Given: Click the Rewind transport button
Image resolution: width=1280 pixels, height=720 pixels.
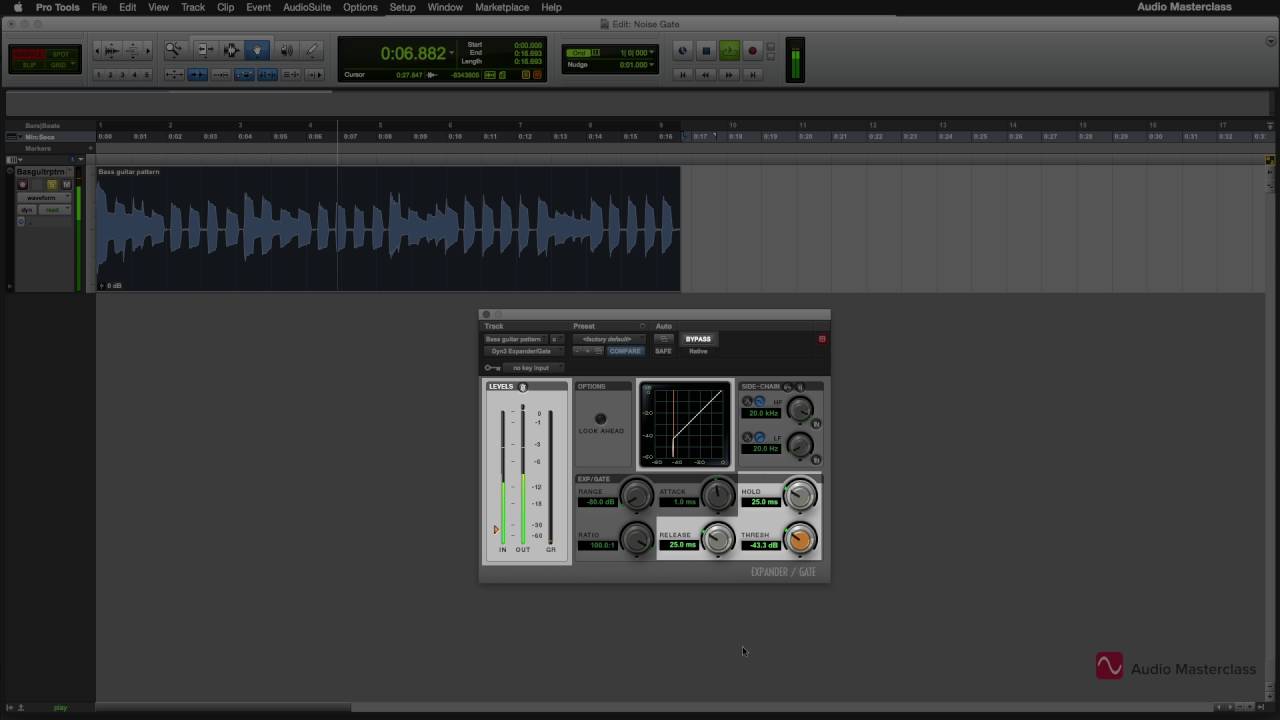Looking at the screenshot, I should [705, 75].
